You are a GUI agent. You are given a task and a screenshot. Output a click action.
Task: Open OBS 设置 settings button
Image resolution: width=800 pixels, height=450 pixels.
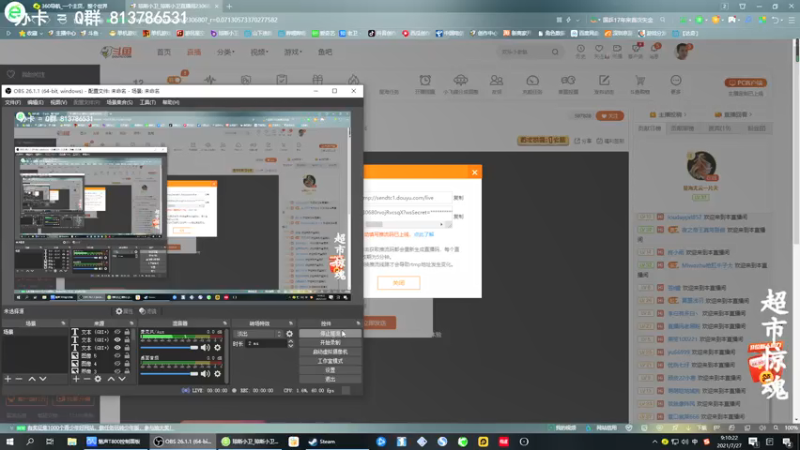click(x=330, y=370)
